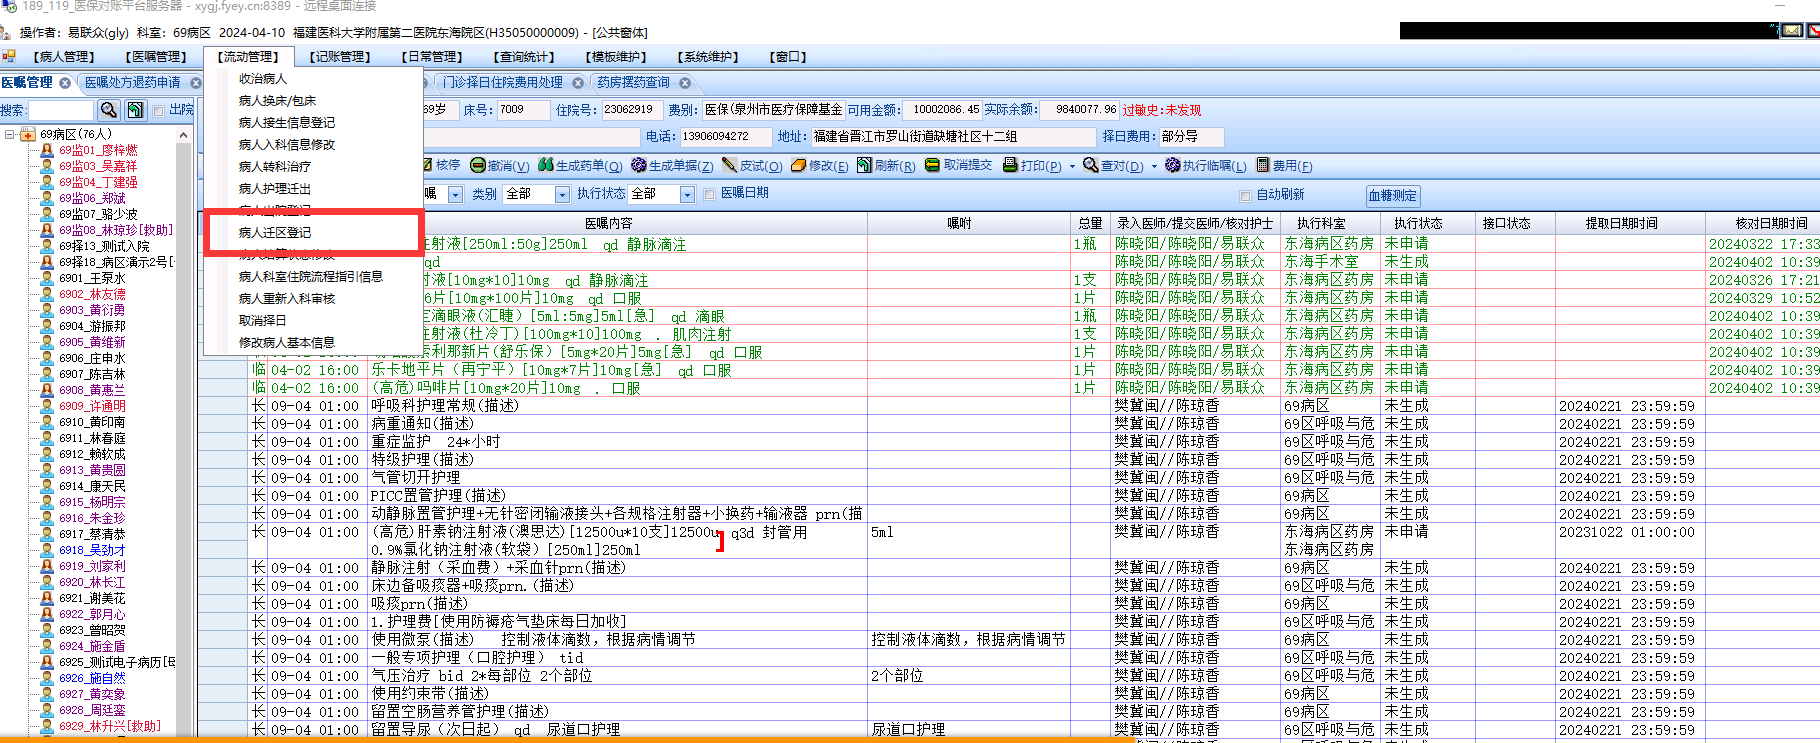The width and height of the screenshot is (1820, 743).
Task: Click the application icon left of 病人管理 menu
Action: click(x=9, y=56)
